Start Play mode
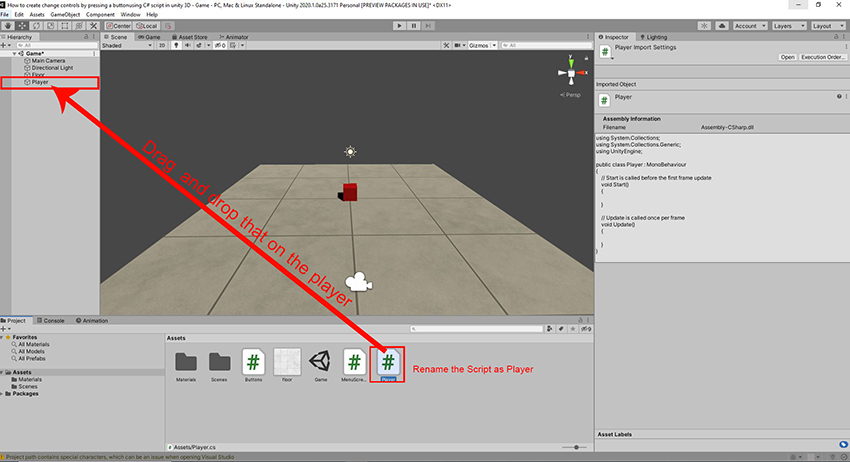The width and height of the screenshot is (850, 462). click(399, 25)
